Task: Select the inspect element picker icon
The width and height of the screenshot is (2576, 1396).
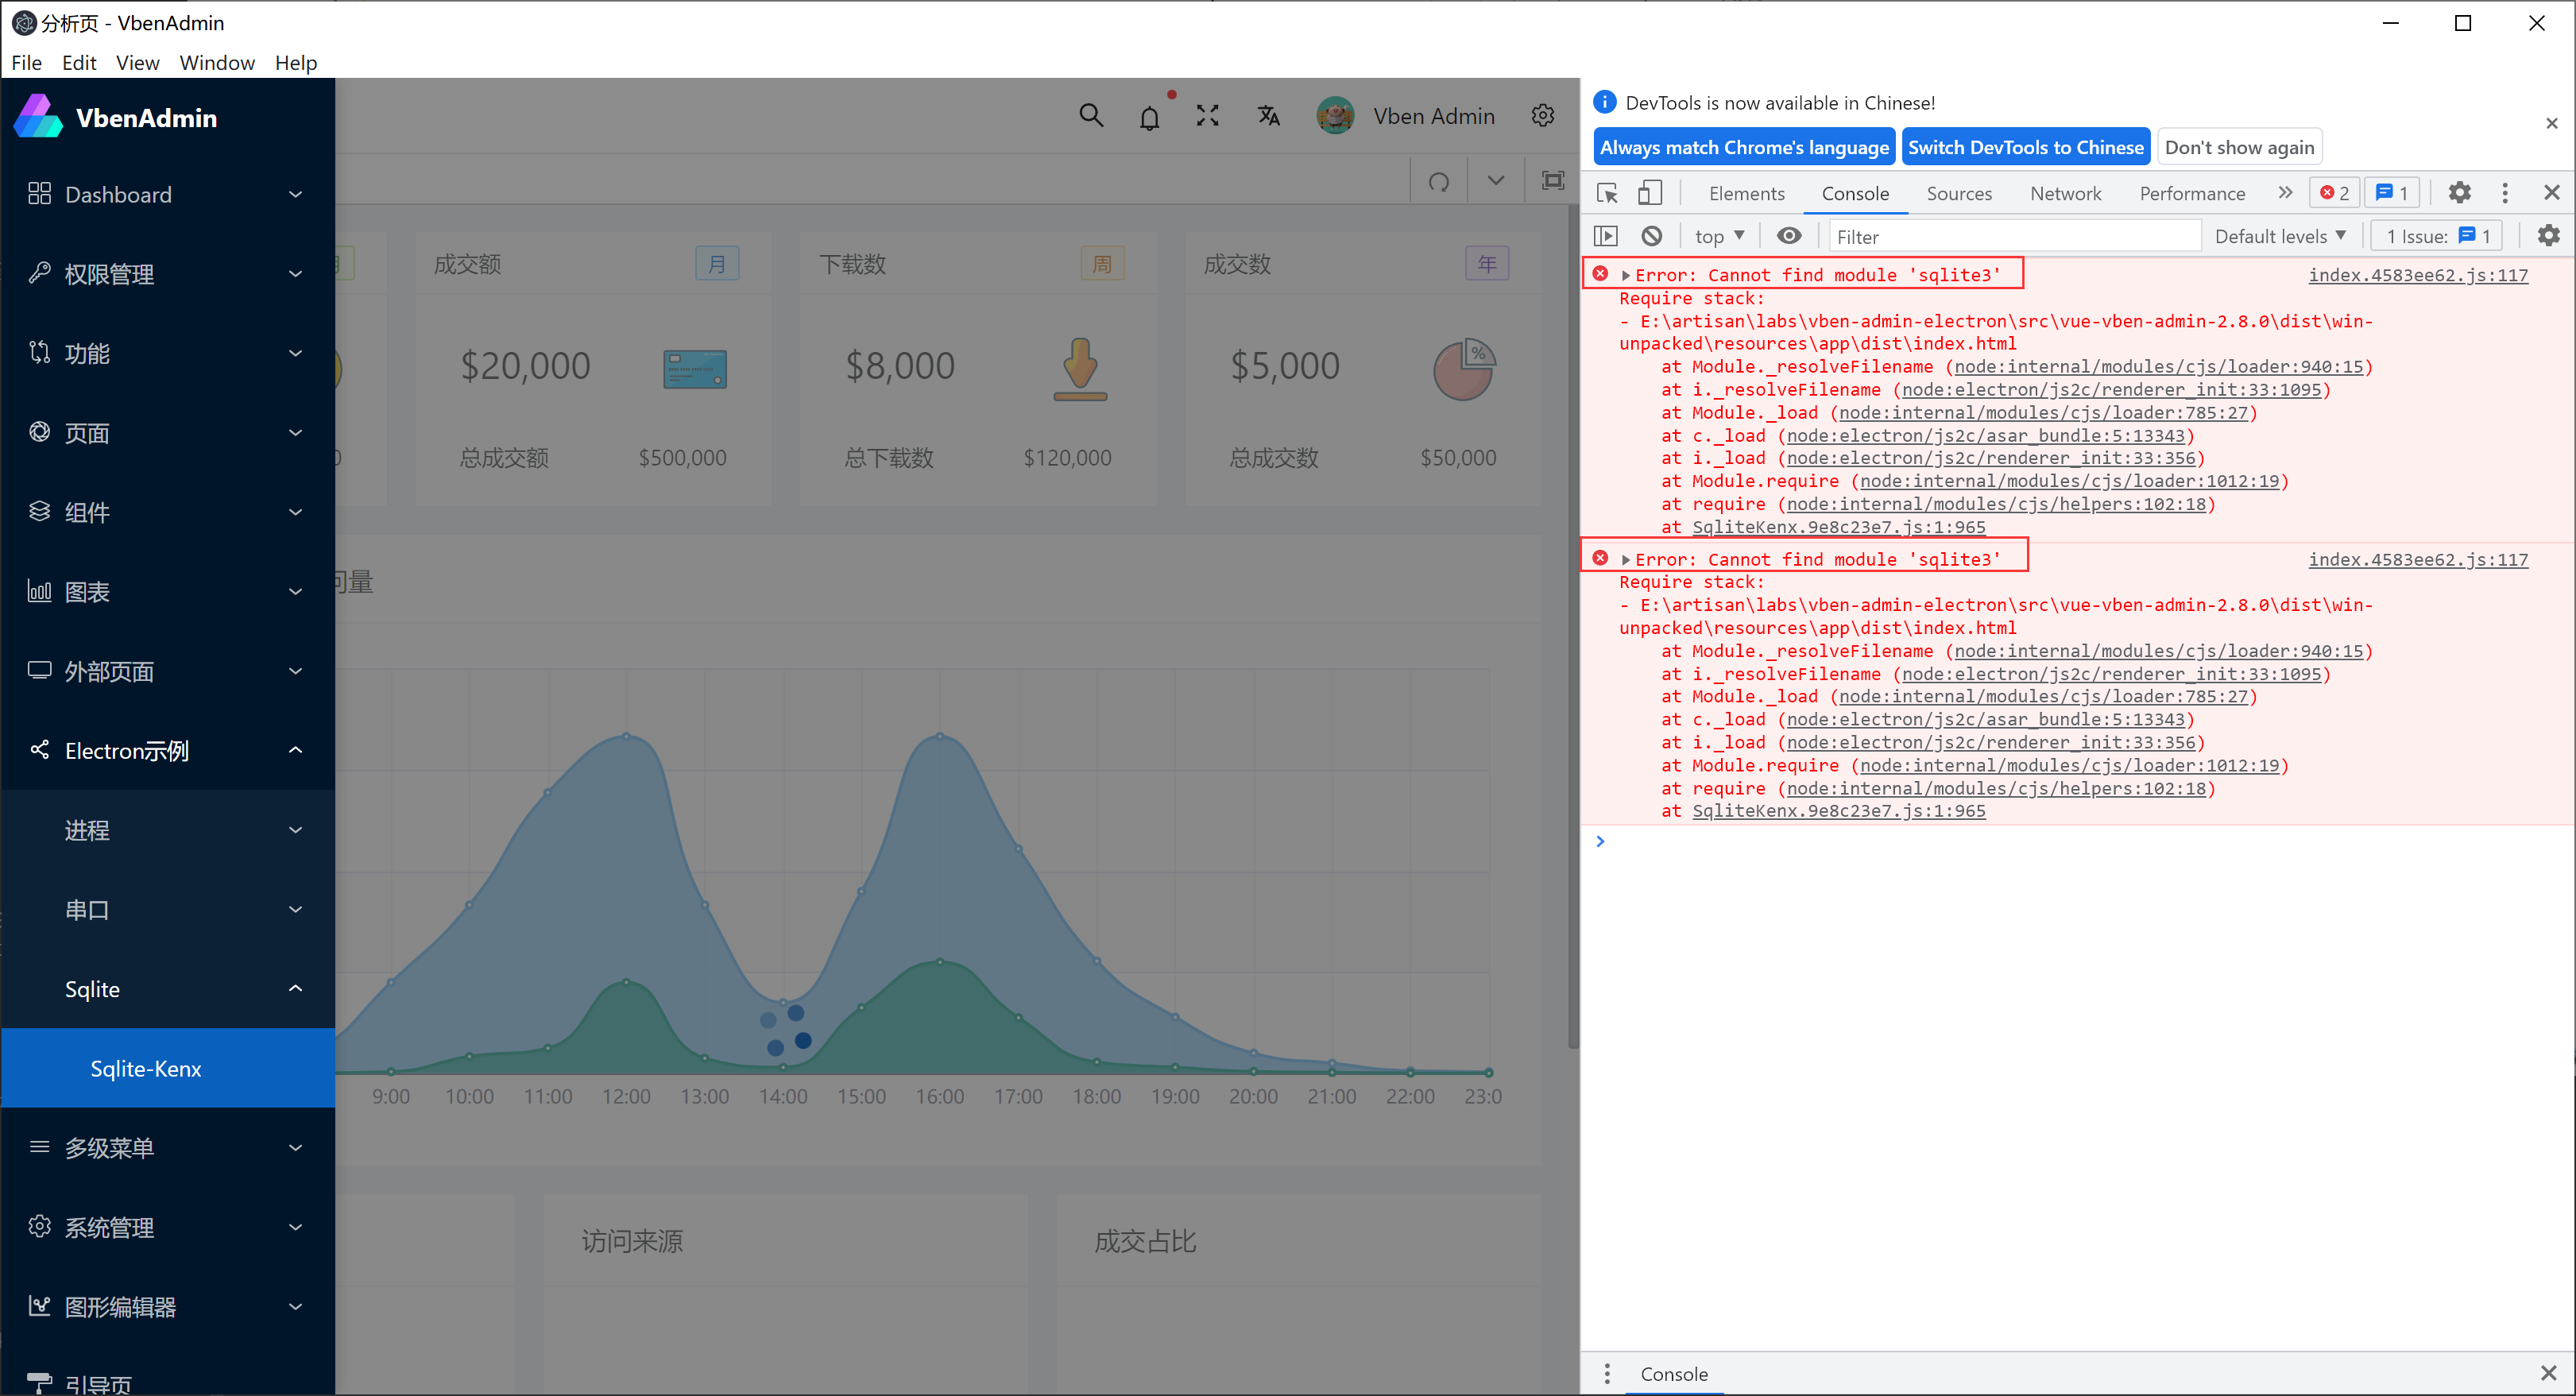Action: click(1607, 193)
